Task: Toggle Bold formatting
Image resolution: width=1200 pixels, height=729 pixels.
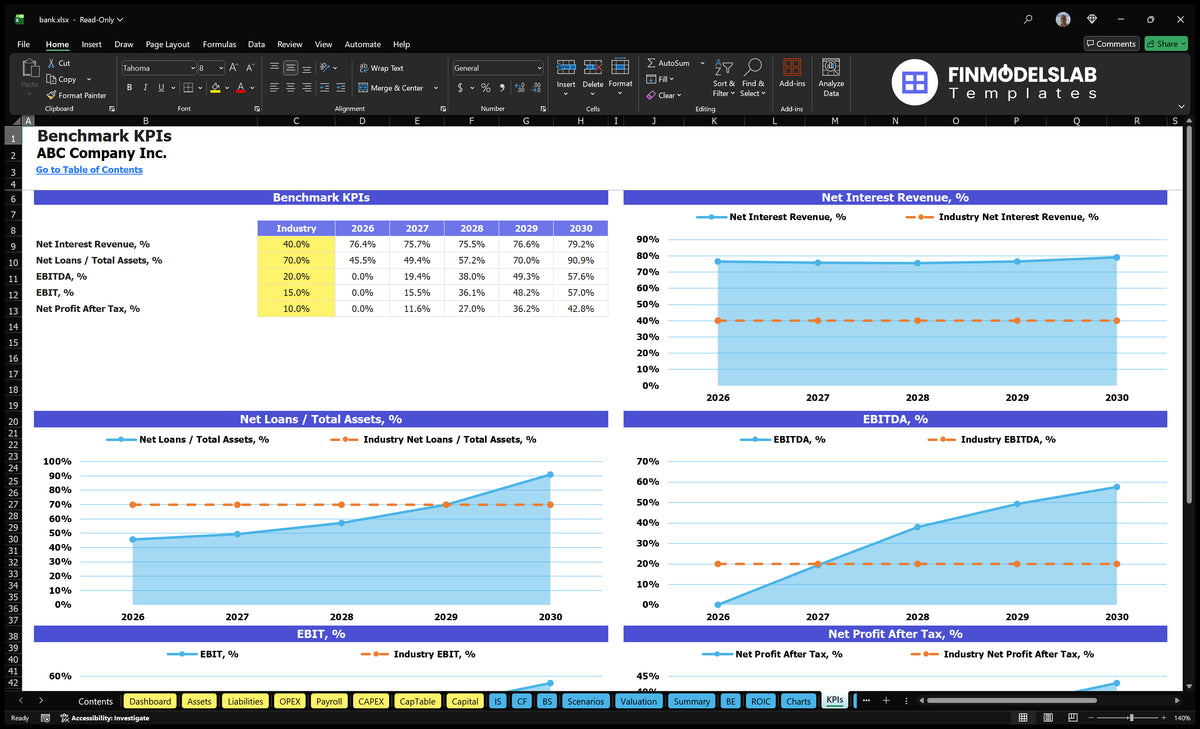Action: (x=129, y=88)
